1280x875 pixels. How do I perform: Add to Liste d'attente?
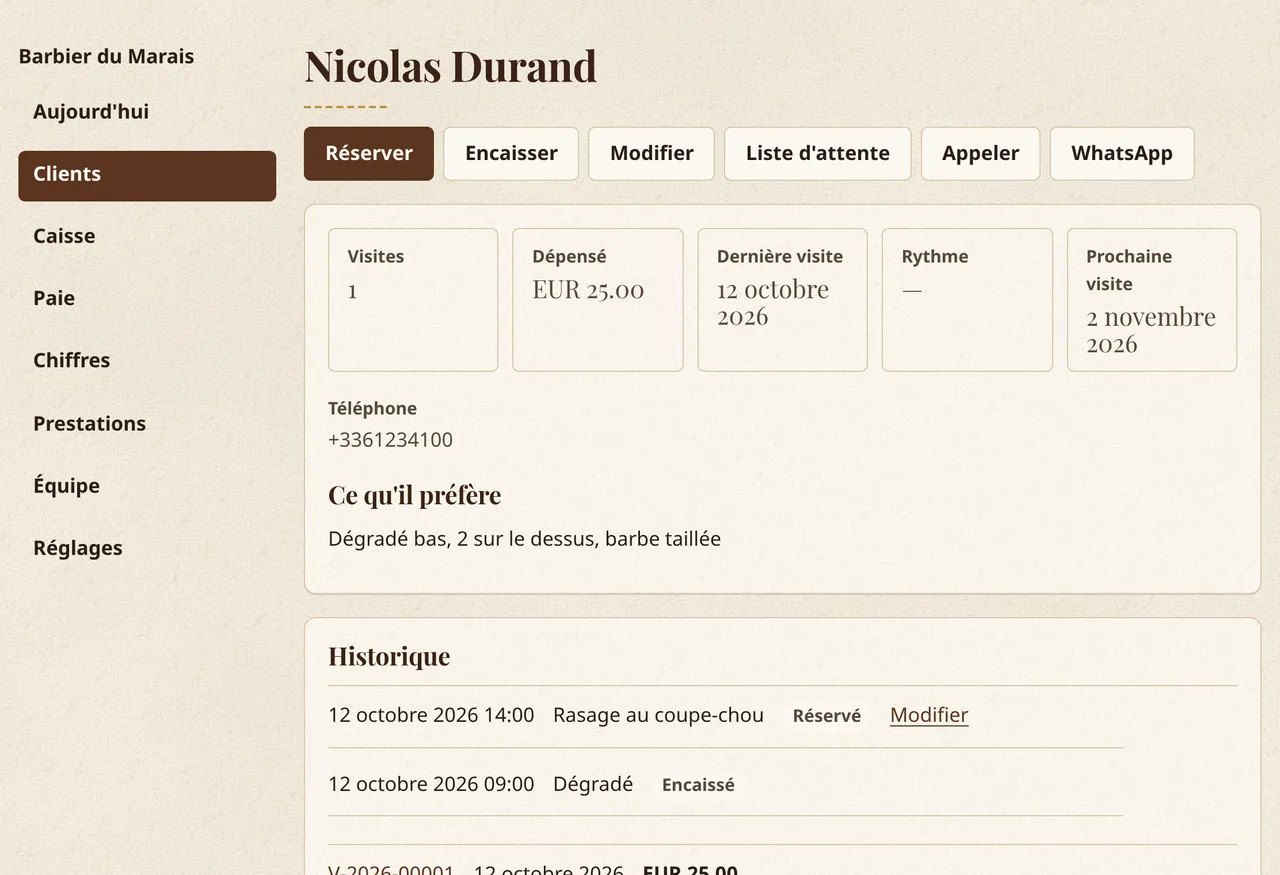[817, 153]
